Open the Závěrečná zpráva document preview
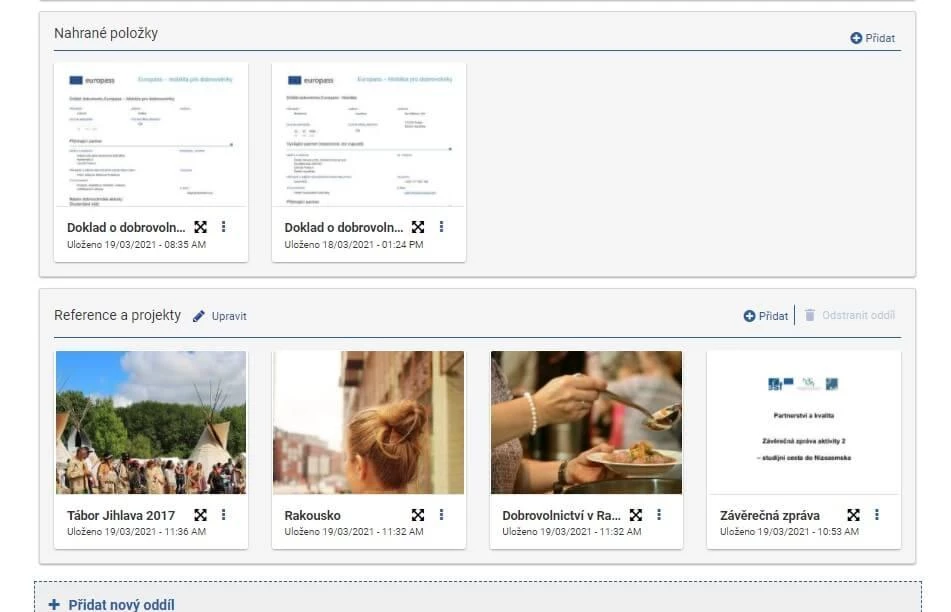The image size is (951, 612). 803,422
